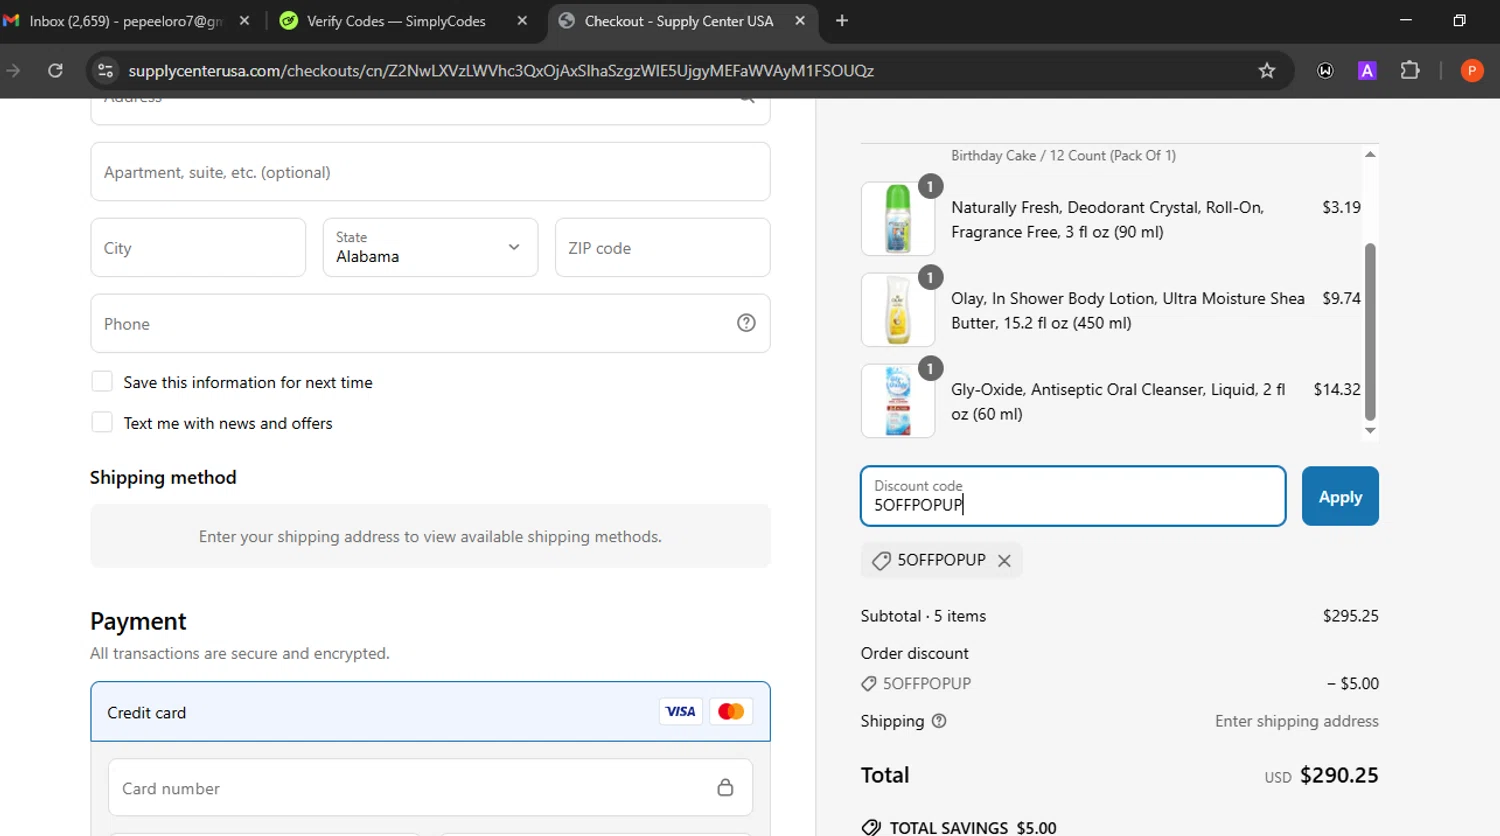Remove the 5OFFPOPUP discount tag
The height and width of the screenshot is (836, 1500).
pyautogui.click(x=1004, y=561)
